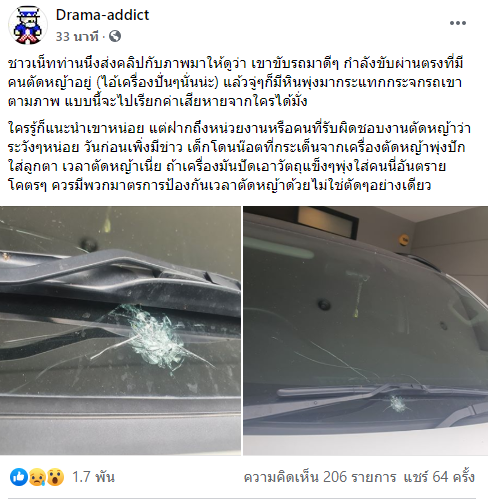The width and height of the screenshot is (488, 499).
Task: Open the Drama-addict profile picture
Action: [x=28, y=25]
